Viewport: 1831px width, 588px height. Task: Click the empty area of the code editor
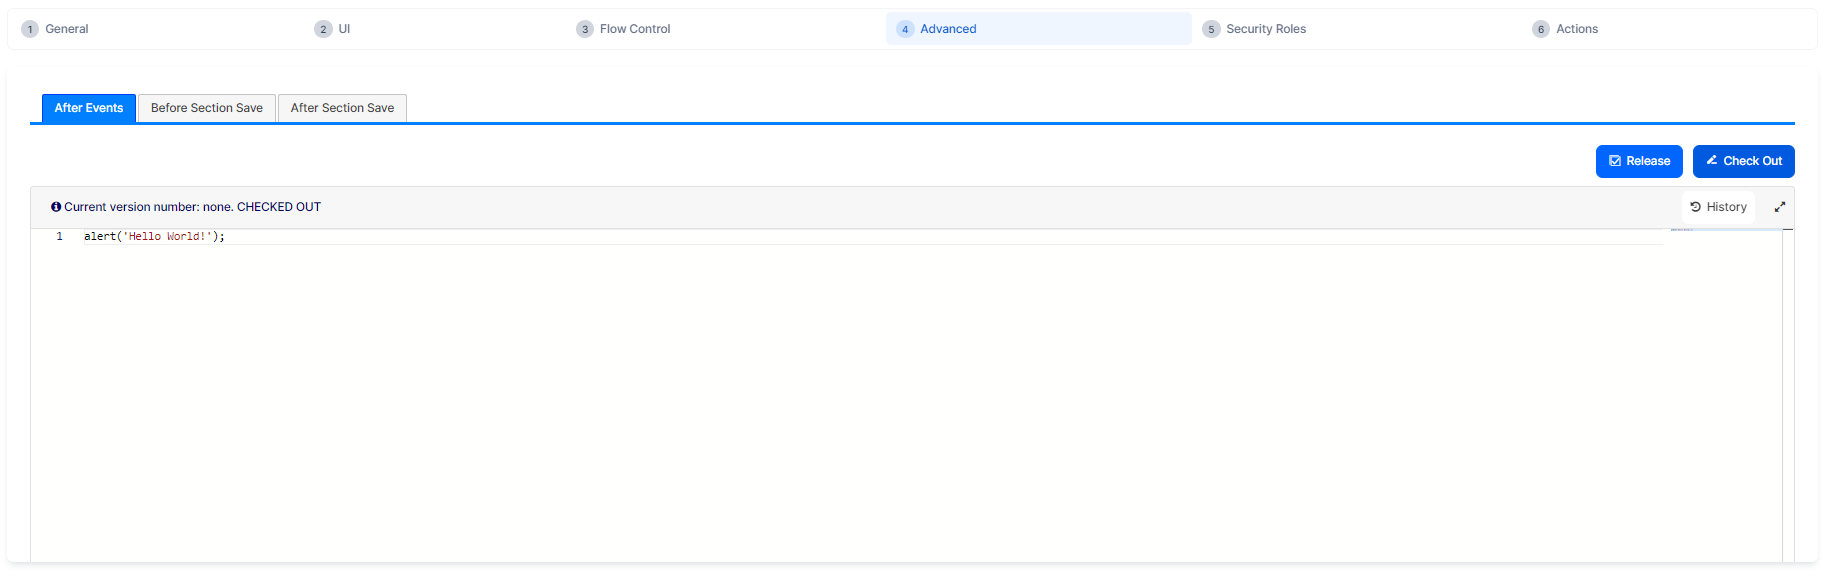click(800, 400)
